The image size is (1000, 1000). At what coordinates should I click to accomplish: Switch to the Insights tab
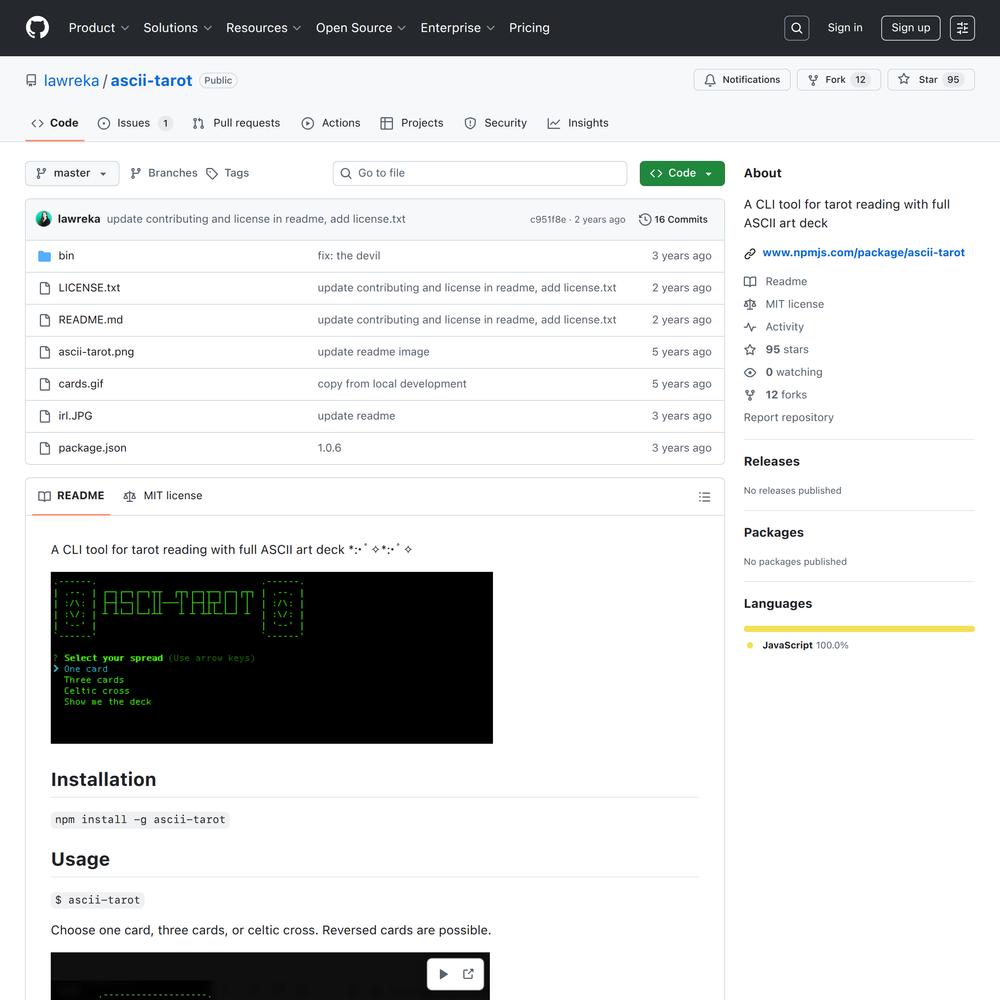578,123
